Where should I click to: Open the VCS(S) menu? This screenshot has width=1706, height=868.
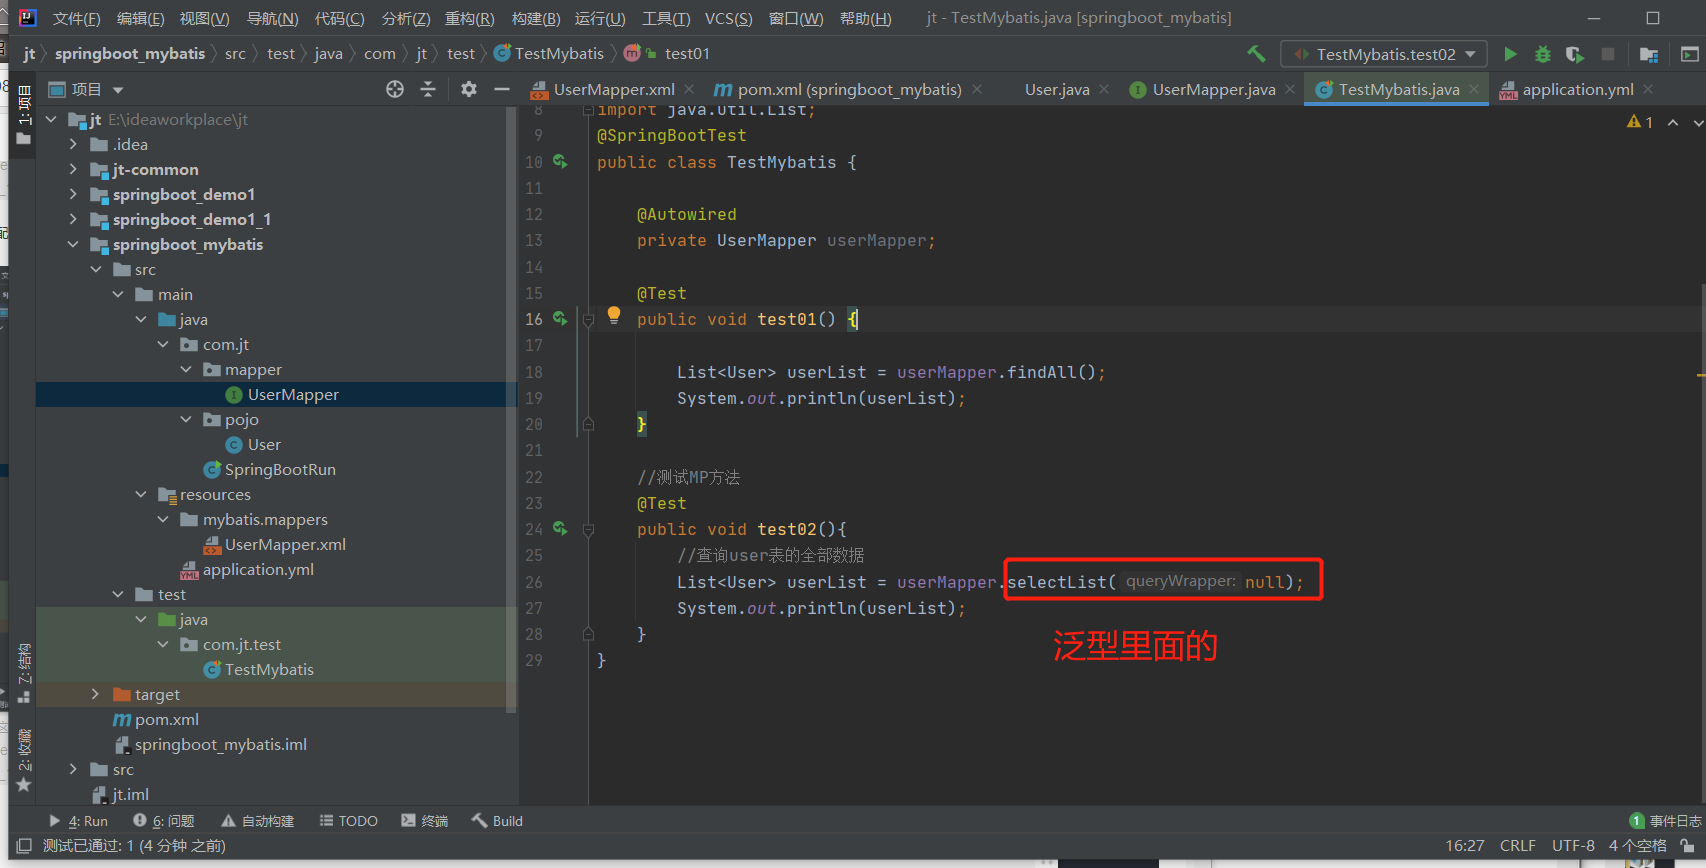pos(728,19)
